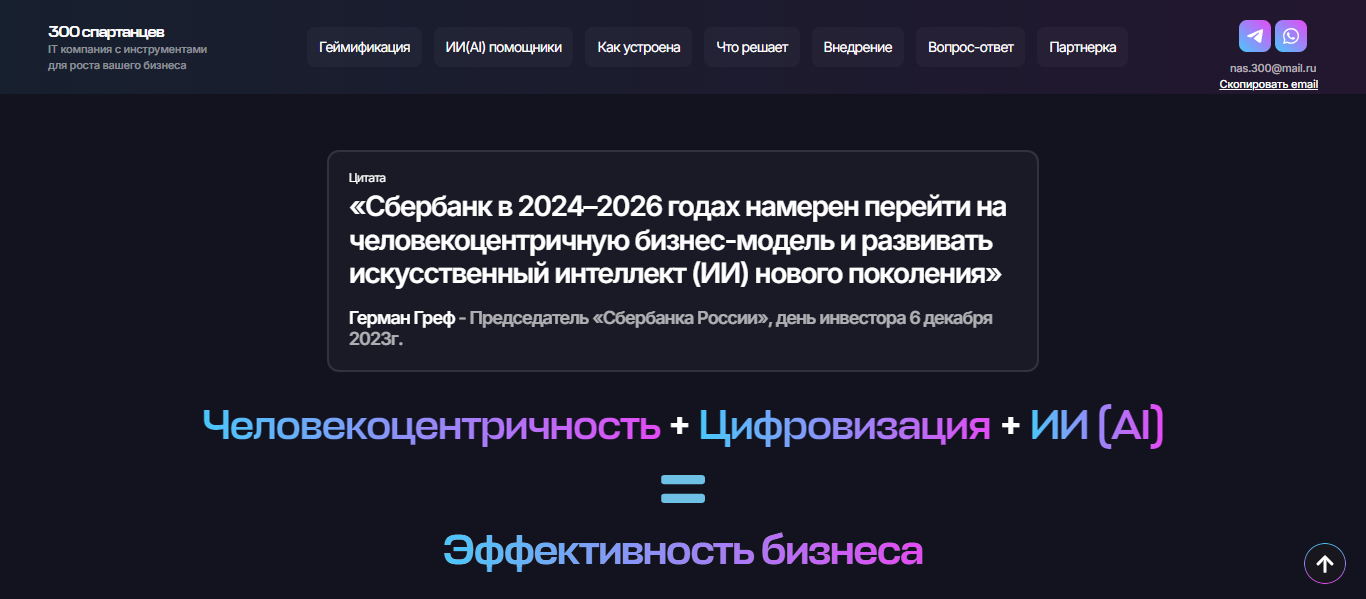Click the Сбербанк quote text
Viewport: 1366px width, 599px height.
tap(677, 240)
